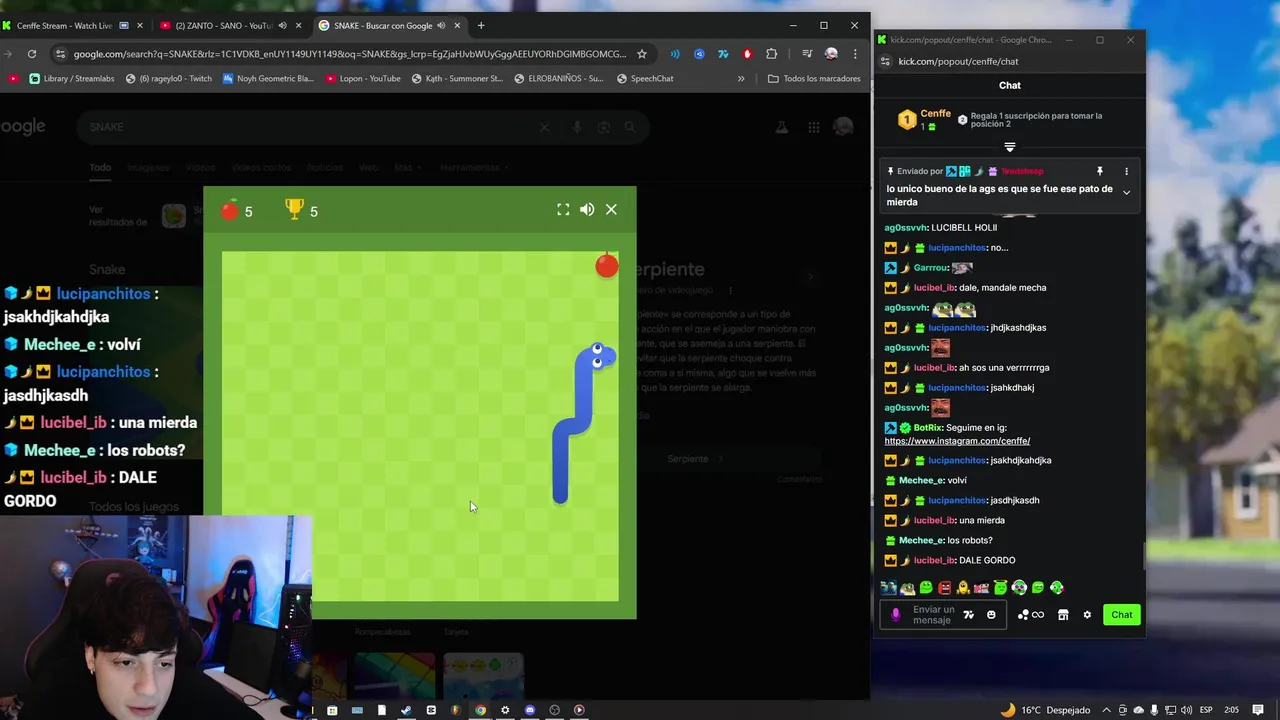Reload the current page
1280x720 pixels.
(32, 54)
